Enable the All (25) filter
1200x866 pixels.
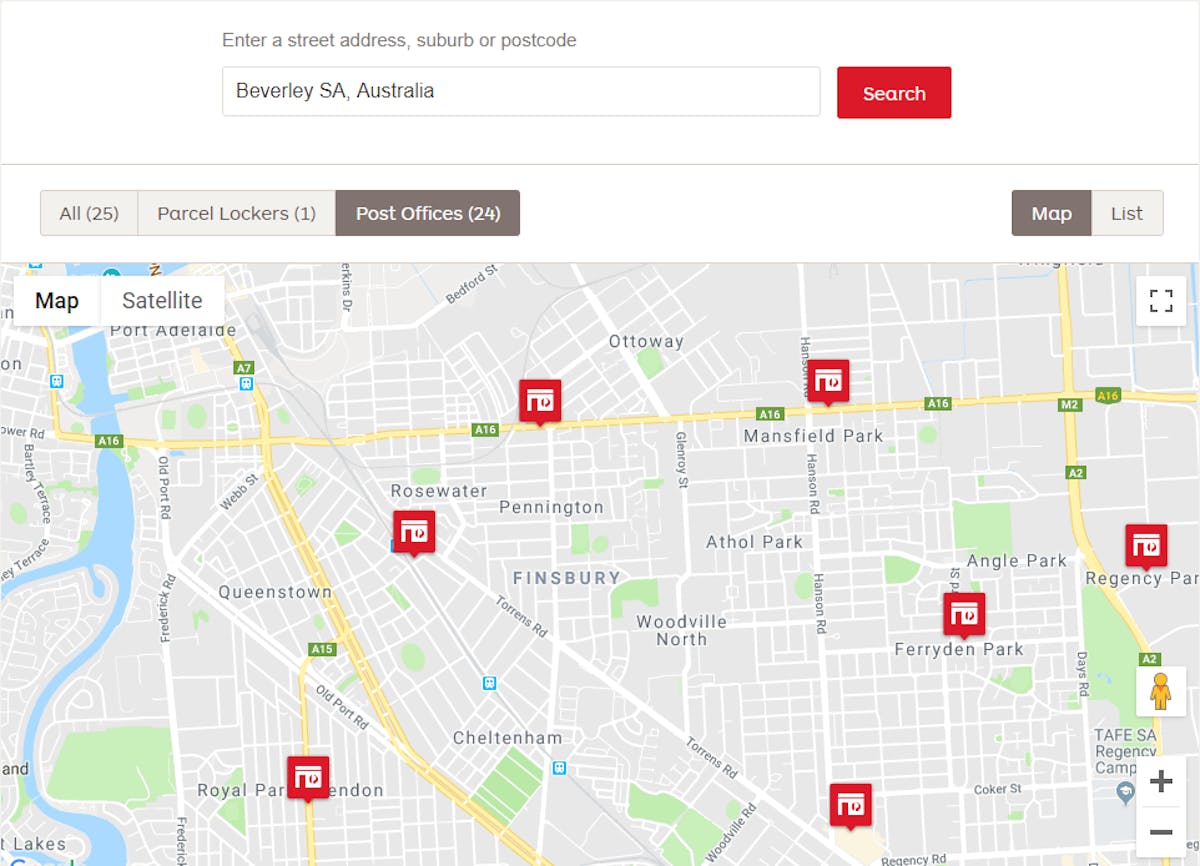click(88, 213)
